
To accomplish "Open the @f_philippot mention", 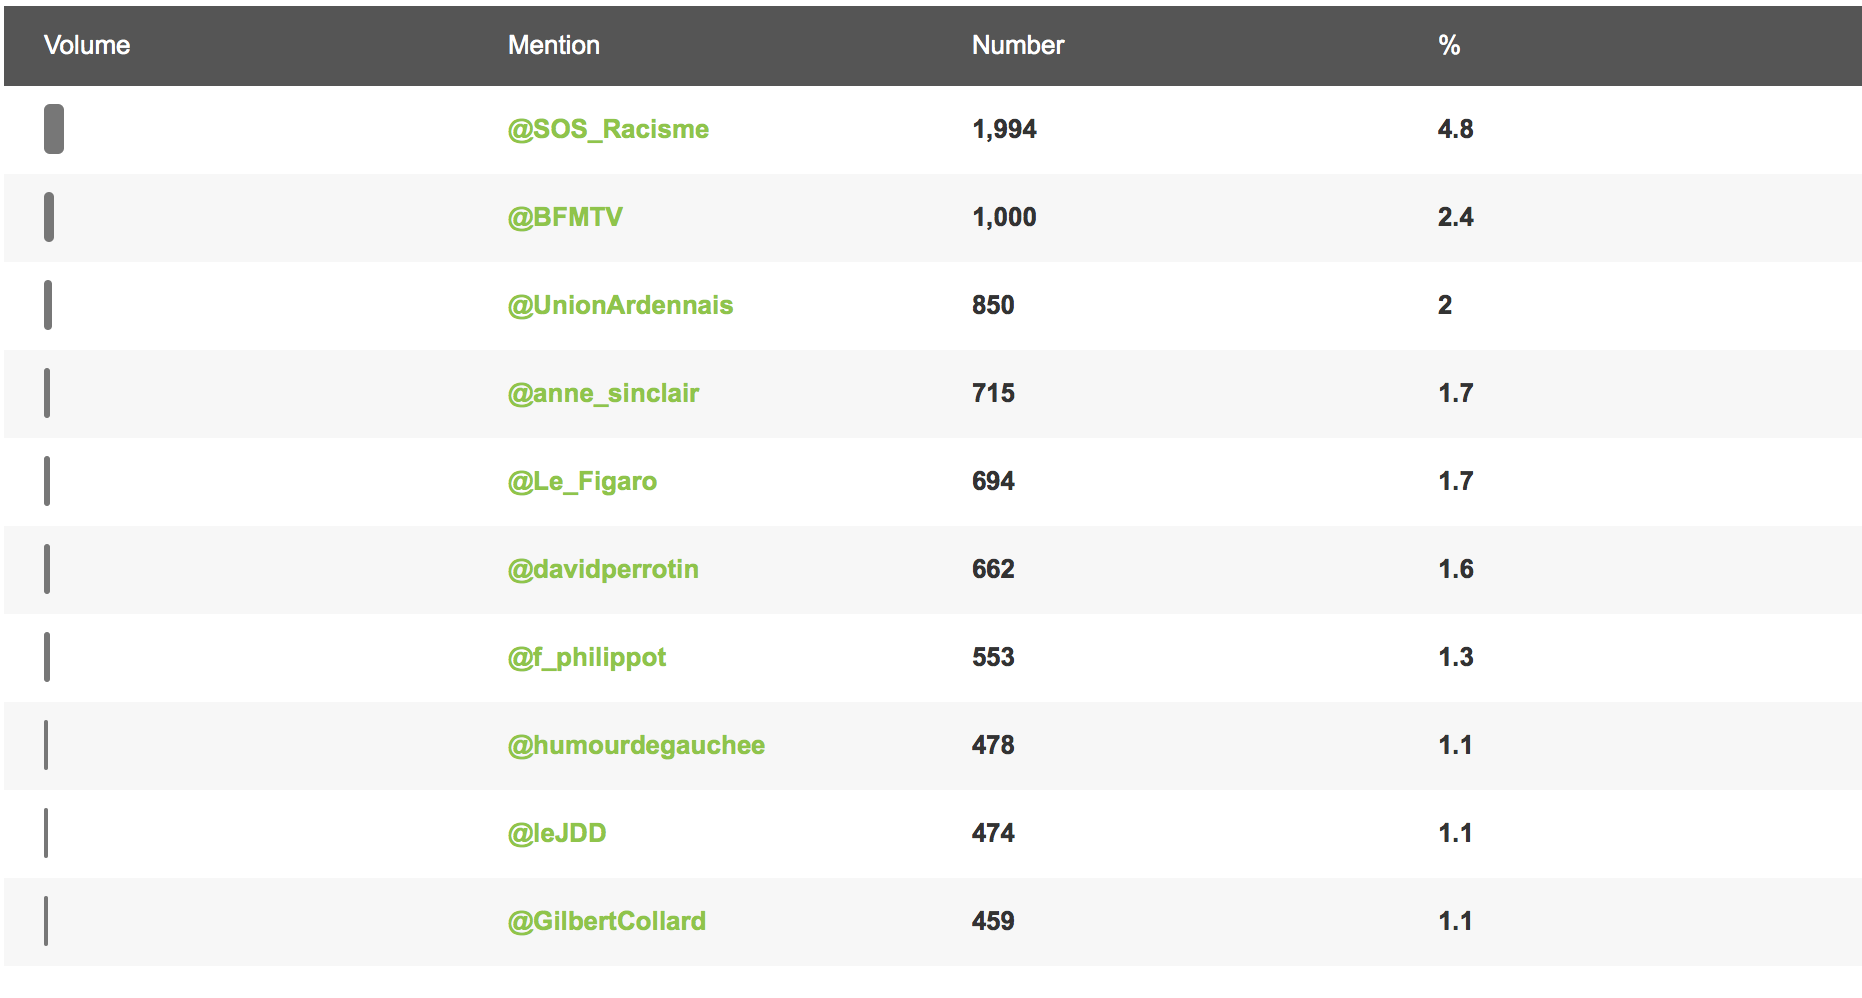I will pyautogui.click(x=587, y=658).
